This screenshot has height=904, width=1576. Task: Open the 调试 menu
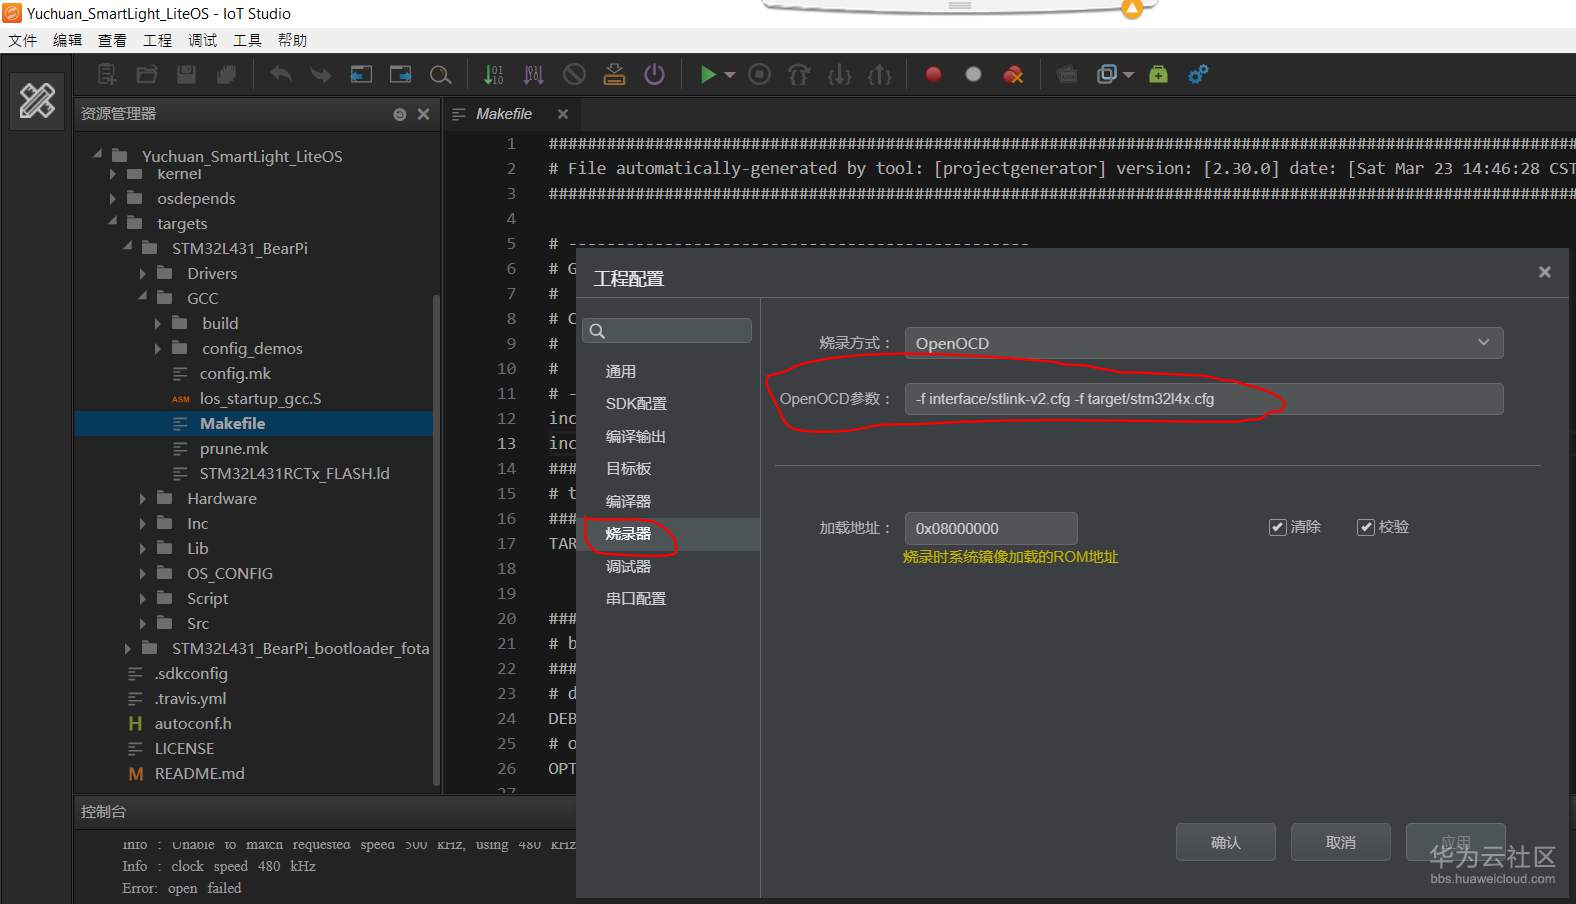[202, 40]
